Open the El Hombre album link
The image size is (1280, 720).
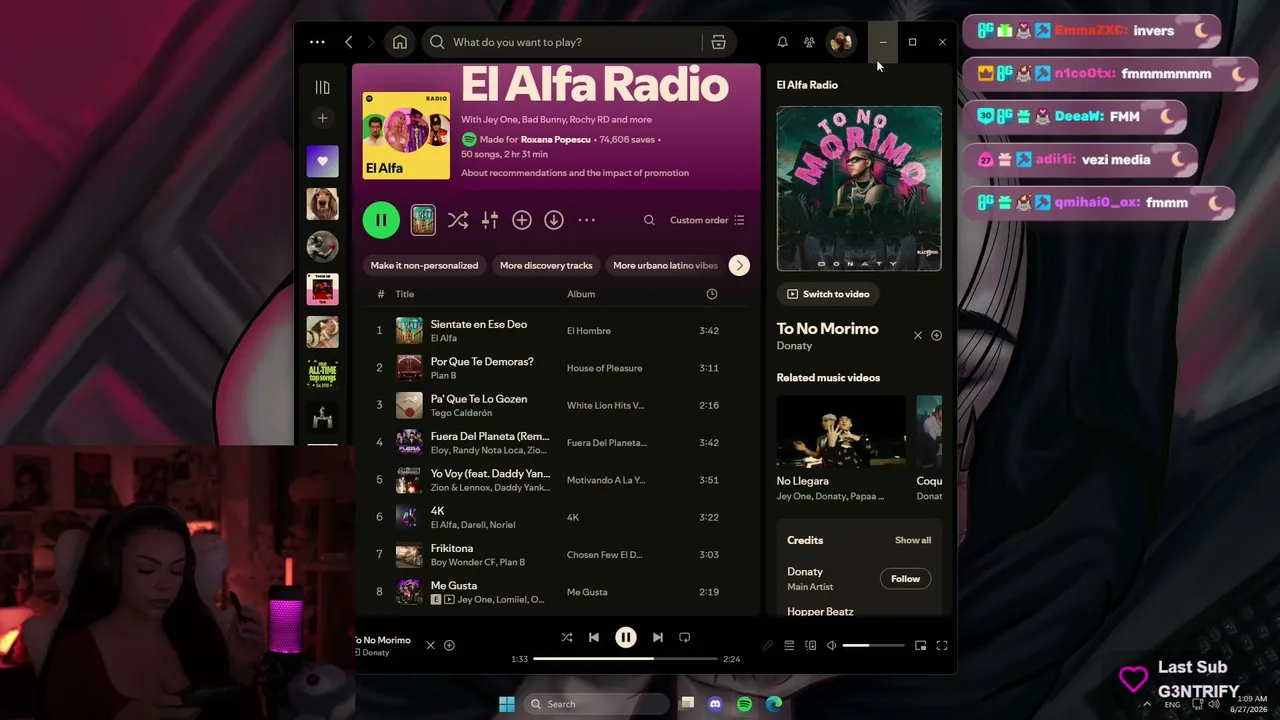click(x=589, y=331)
